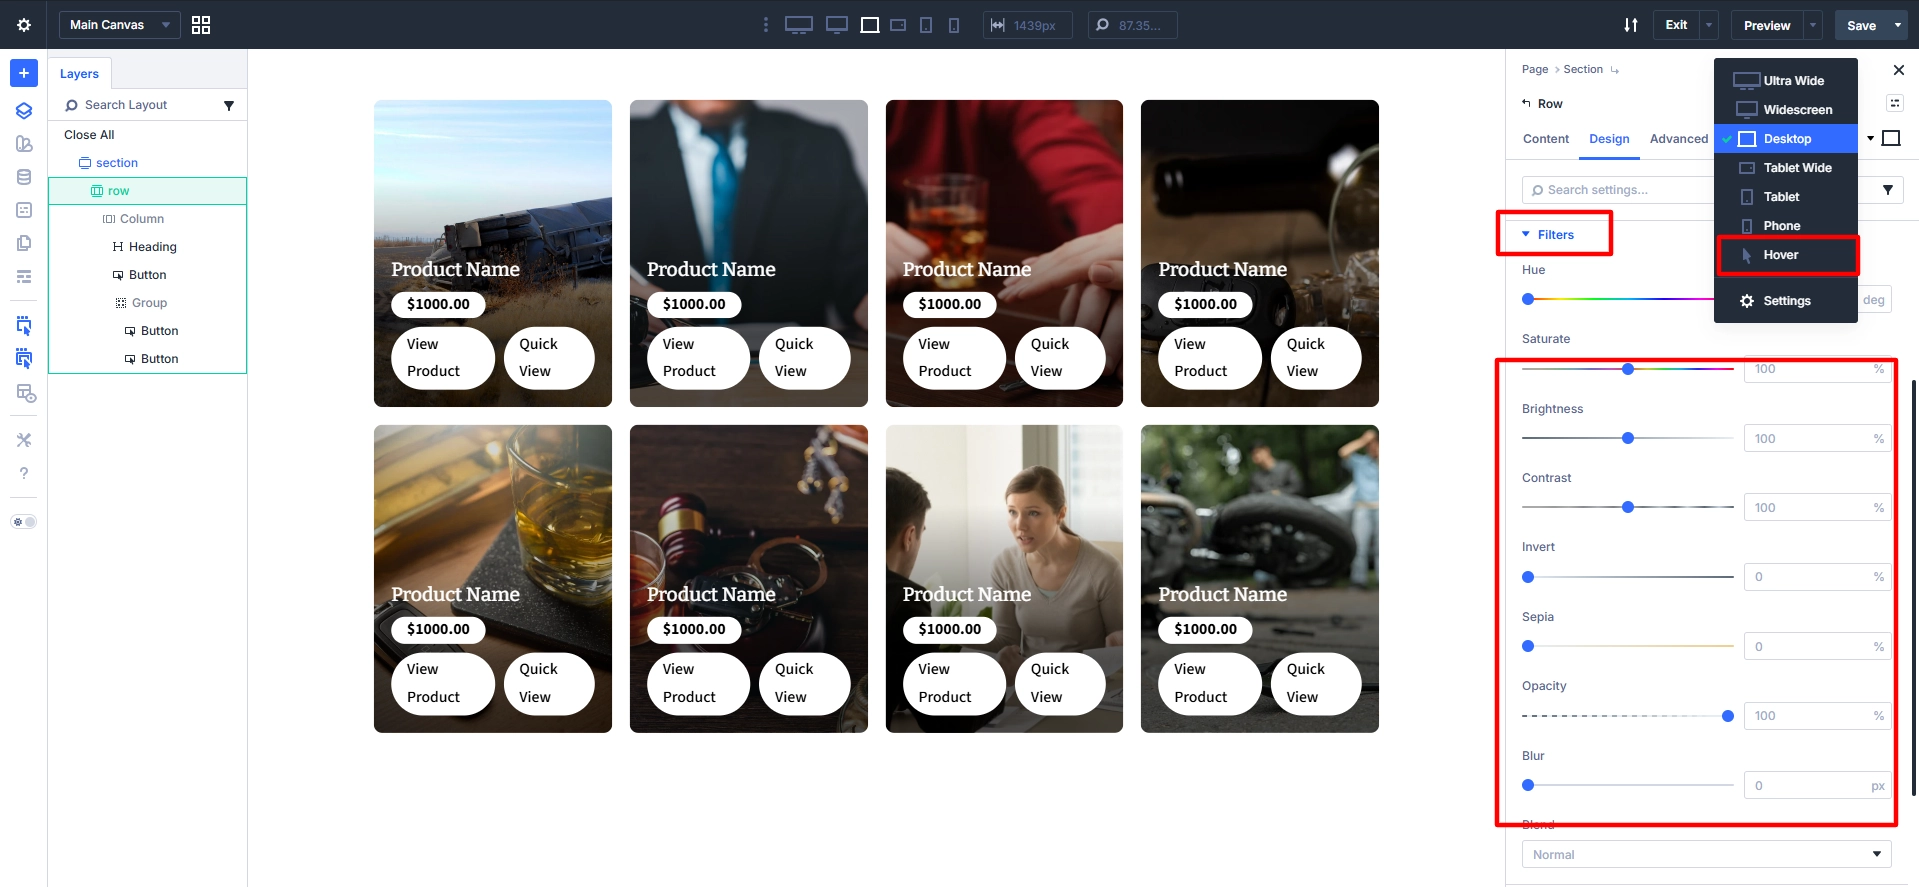1919x887 pixels.
Task: Click the Exit button
Action: [1676, 25]
